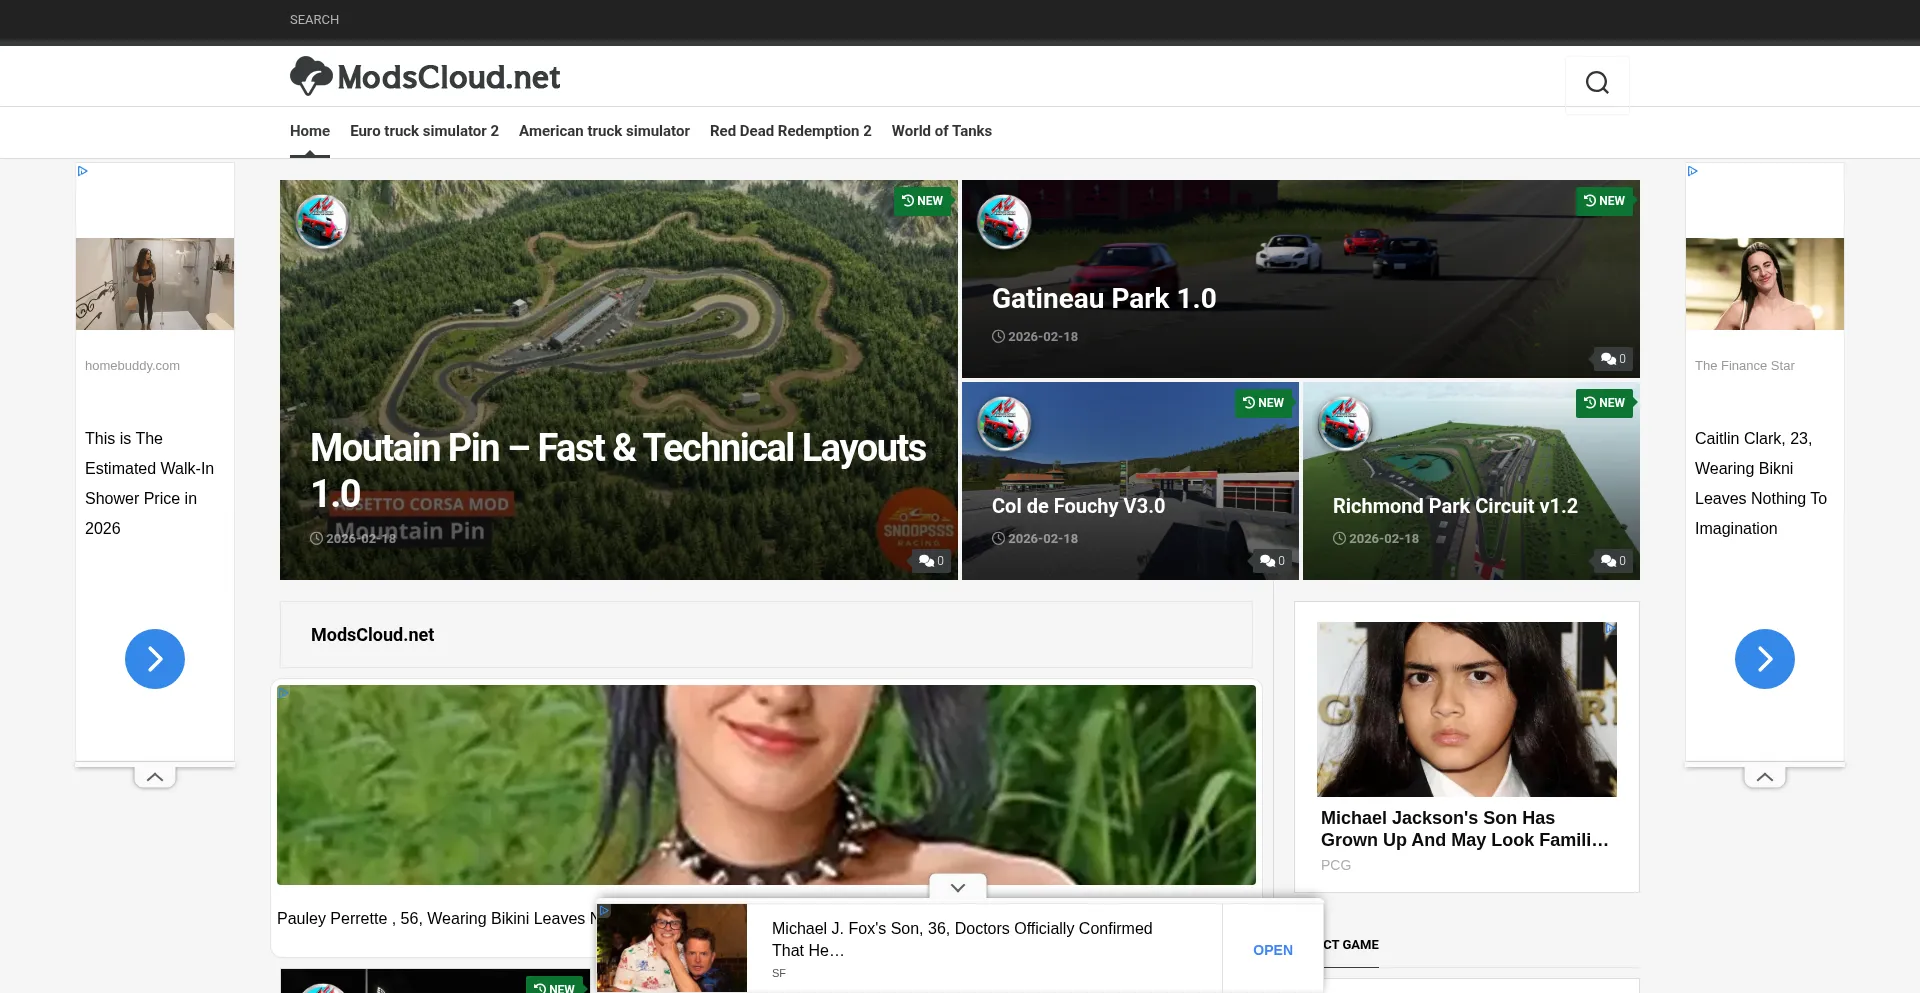The width and height of the screenshot is (1920, 993).
Task: Click Michael J. Fox ad thumbnail
Action: click(672, 948)
